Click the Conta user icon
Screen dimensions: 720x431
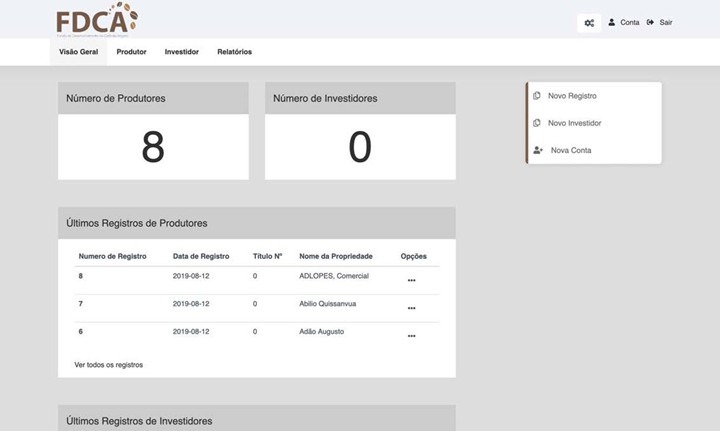pos(612,22)
